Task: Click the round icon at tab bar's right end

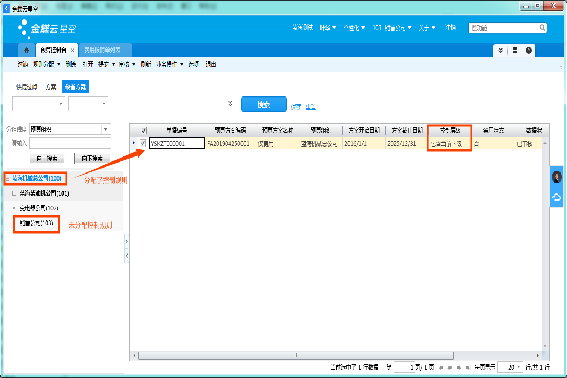Action: [x=529, y=50]
